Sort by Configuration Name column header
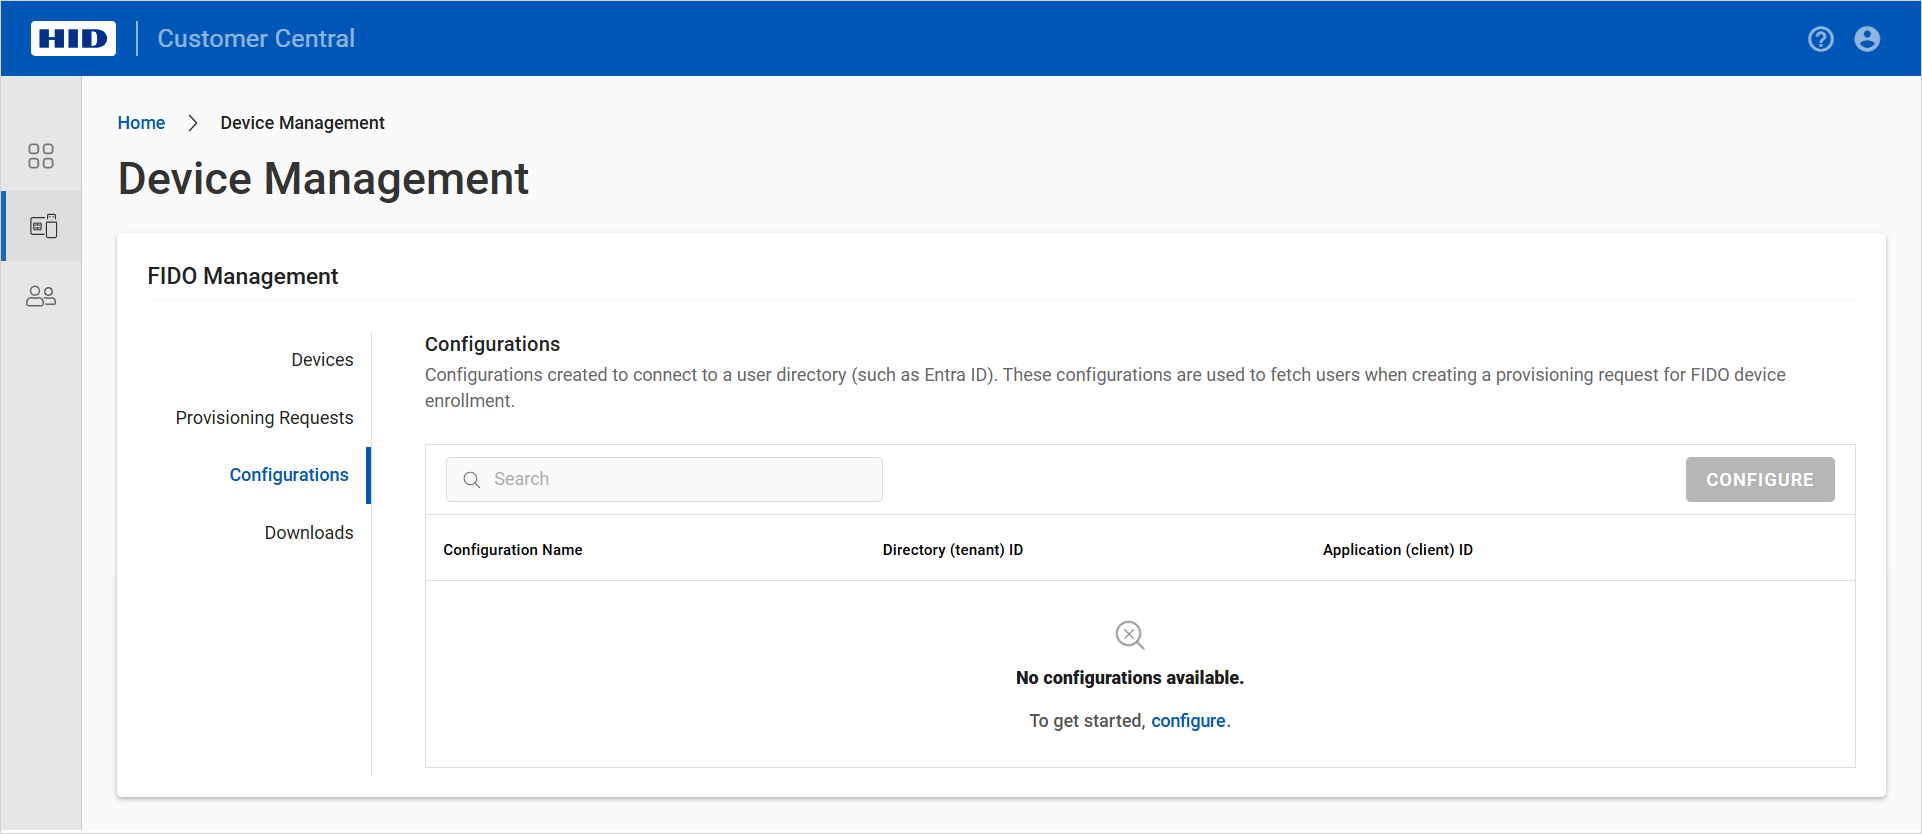The image size is (1922, 834). [x=513, y=550]
